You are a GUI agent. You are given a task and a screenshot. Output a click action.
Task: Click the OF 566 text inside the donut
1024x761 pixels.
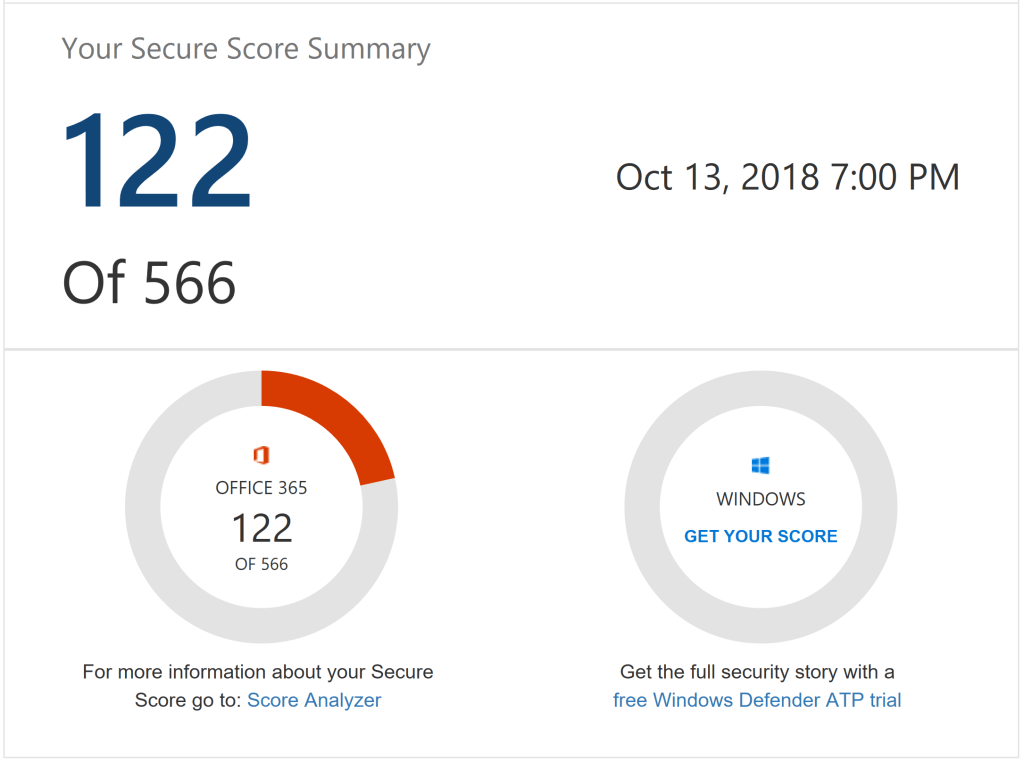(262, 562)
